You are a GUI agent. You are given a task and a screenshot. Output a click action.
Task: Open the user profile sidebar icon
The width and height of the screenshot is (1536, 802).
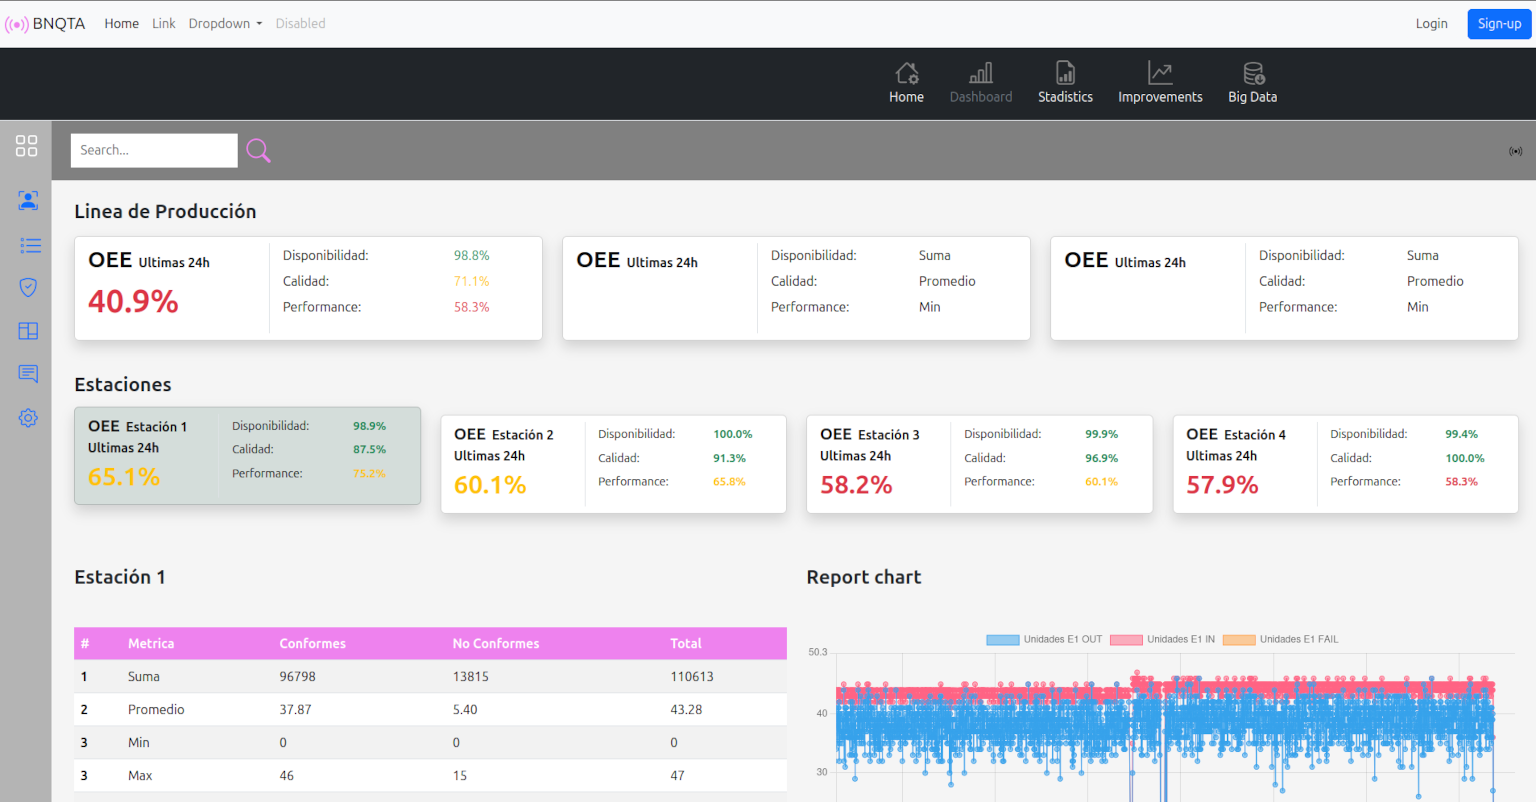click(x=28, y=200)
